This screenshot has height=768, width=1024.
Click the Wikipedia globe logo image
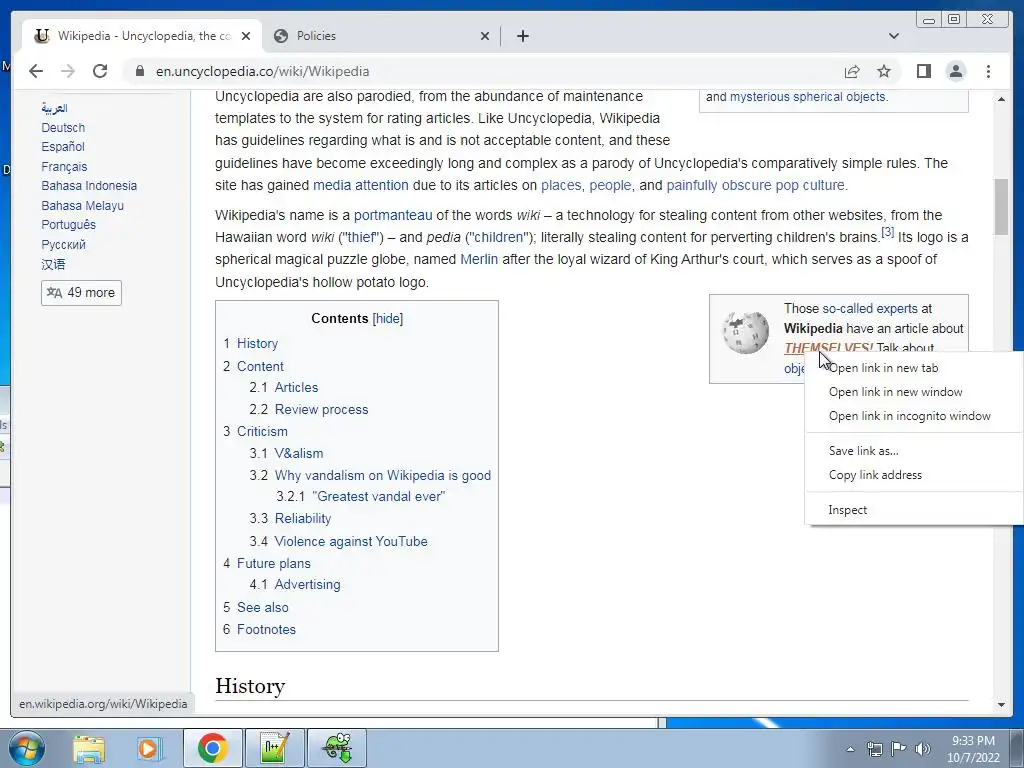745,332
